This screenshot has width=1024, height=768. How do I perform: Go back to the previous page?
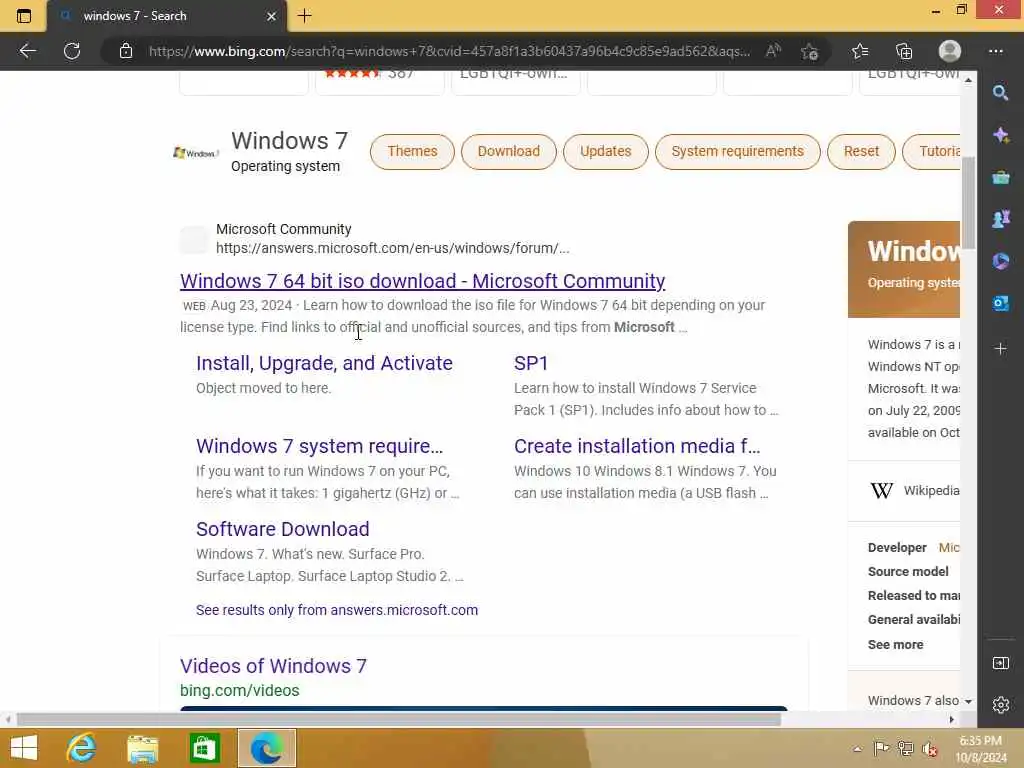[x=27, y=51]
